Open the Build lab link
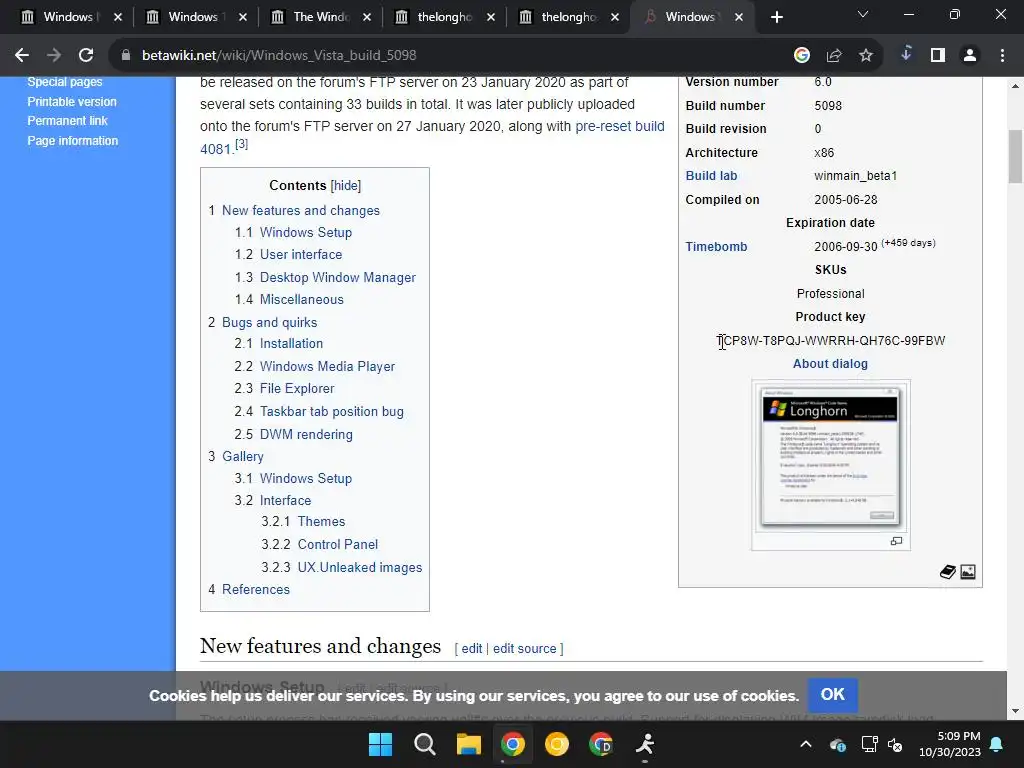 pos(711,176)
